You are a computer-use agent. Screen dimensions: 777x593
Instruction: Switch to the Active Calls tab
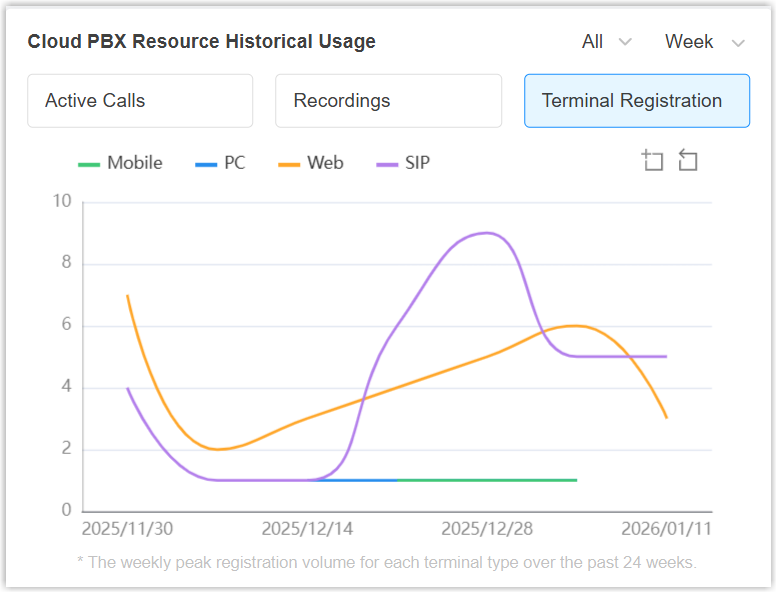(140, 101)
